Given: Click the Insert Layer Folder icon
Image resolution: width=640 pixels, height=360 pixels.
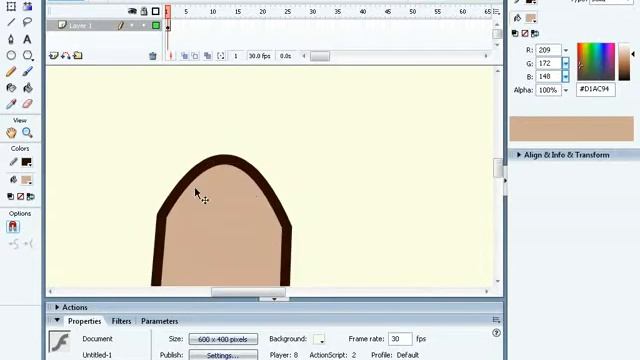Looking at the screenshot, I should pyautogui.click(x=78, y=56).
